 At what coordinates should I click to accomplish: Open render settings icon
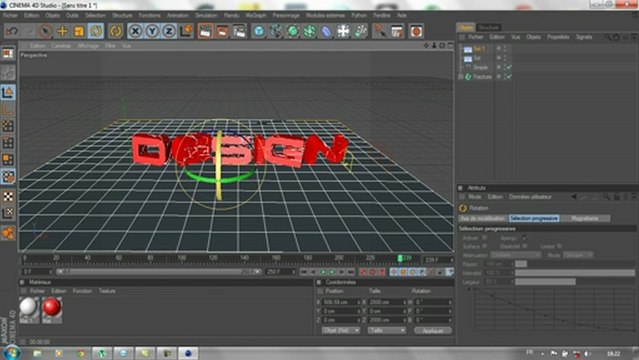(x=240, y=31)
